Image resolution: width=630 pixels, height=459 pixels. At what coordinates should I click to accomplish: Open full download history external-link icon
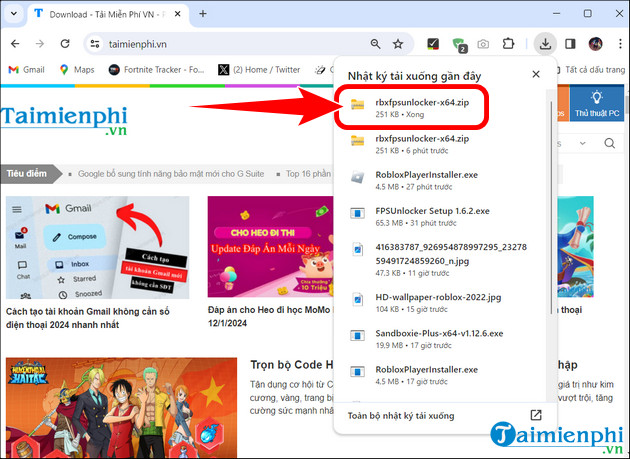(536, 416)
